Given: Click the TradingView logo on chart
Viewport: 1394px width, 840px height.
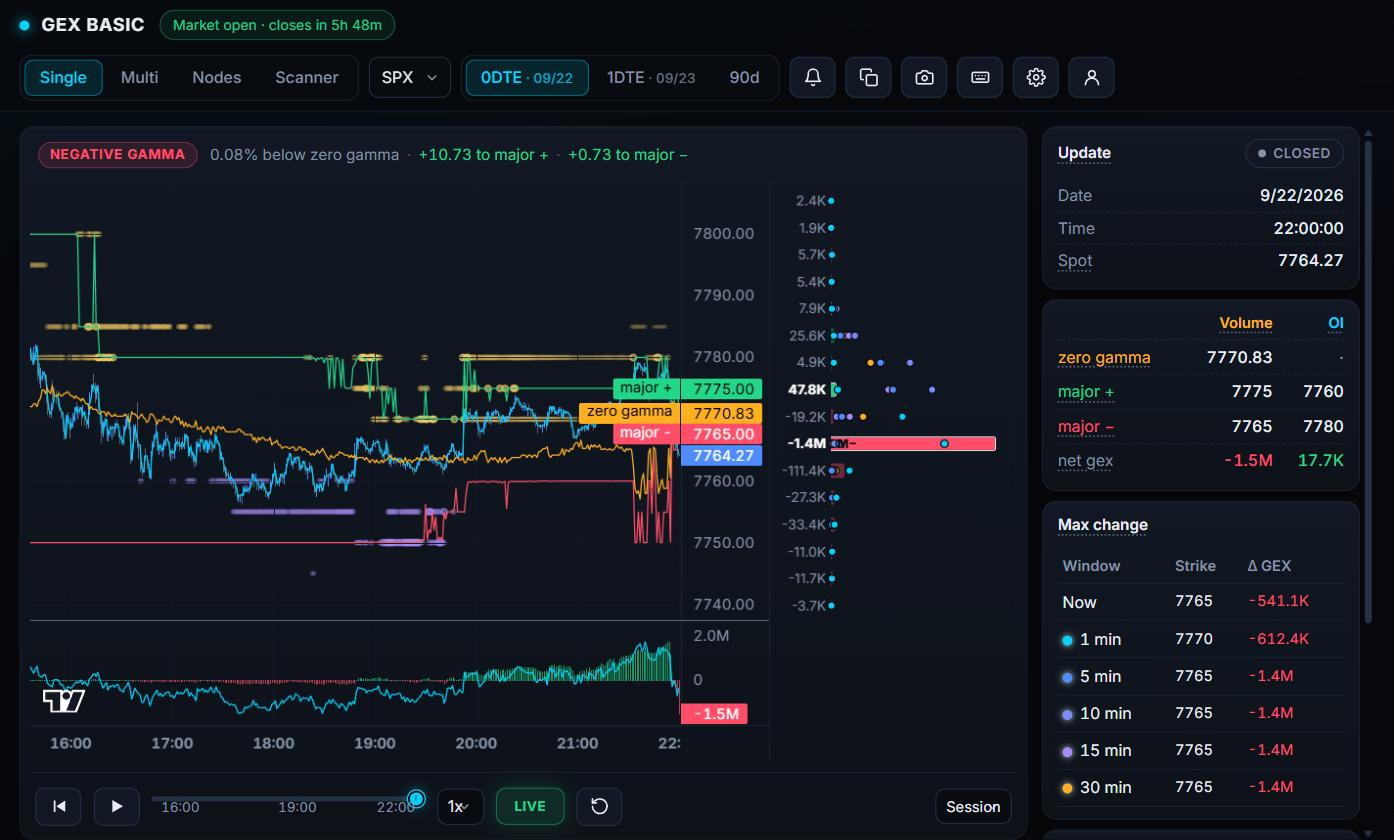Looking at the screenshot, I should coord(64,701).
